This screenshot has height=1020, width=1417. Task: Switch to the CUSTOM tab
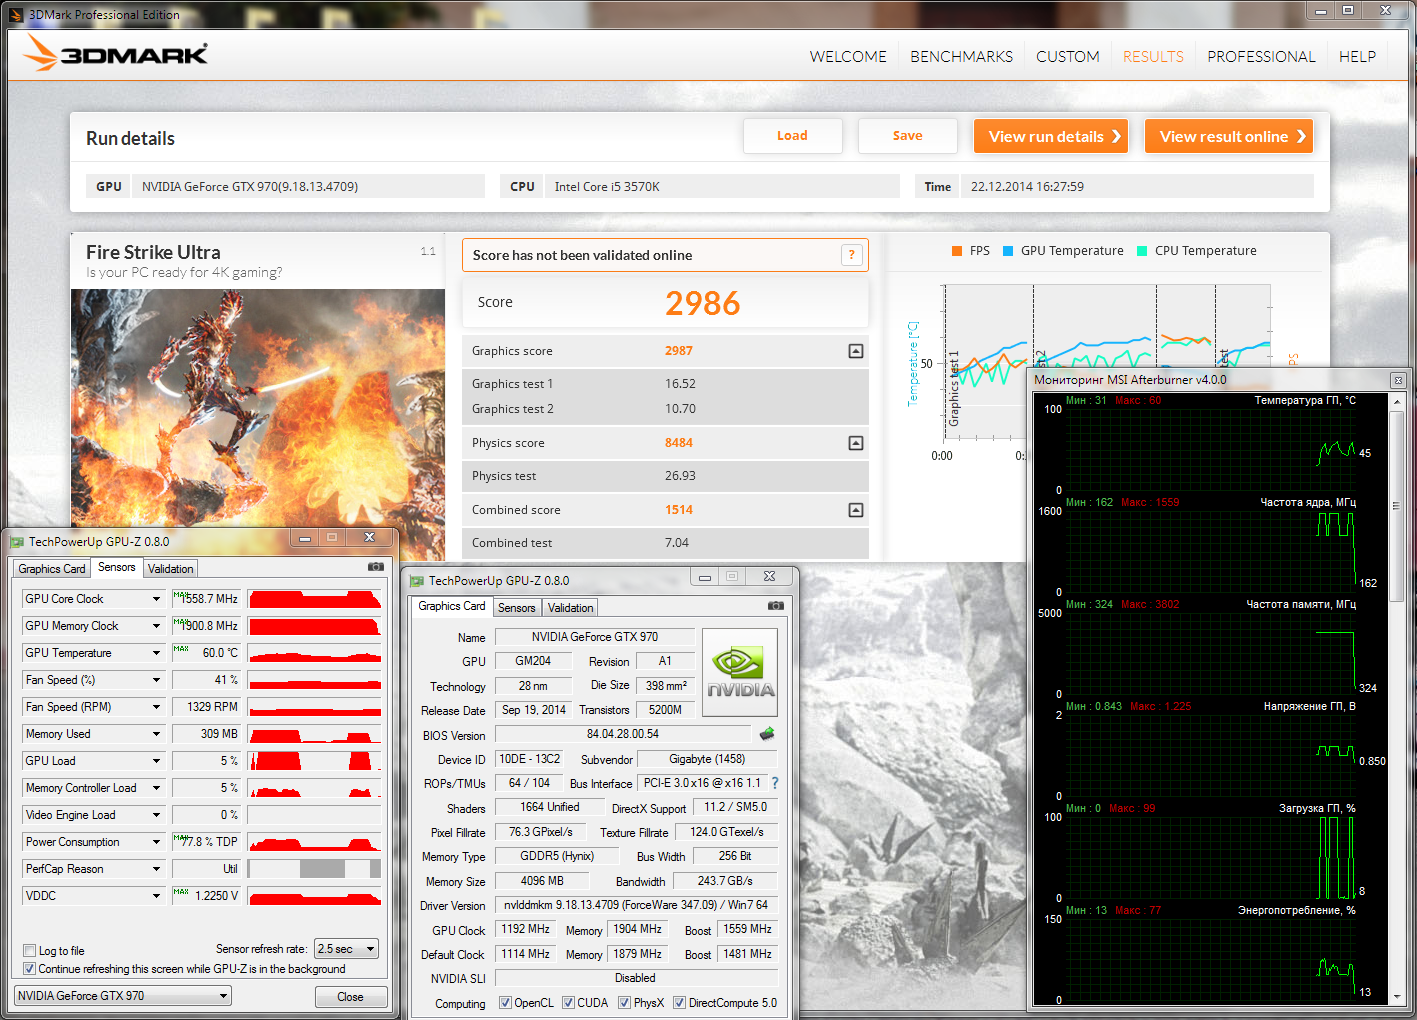click(x=1068, y=57)
